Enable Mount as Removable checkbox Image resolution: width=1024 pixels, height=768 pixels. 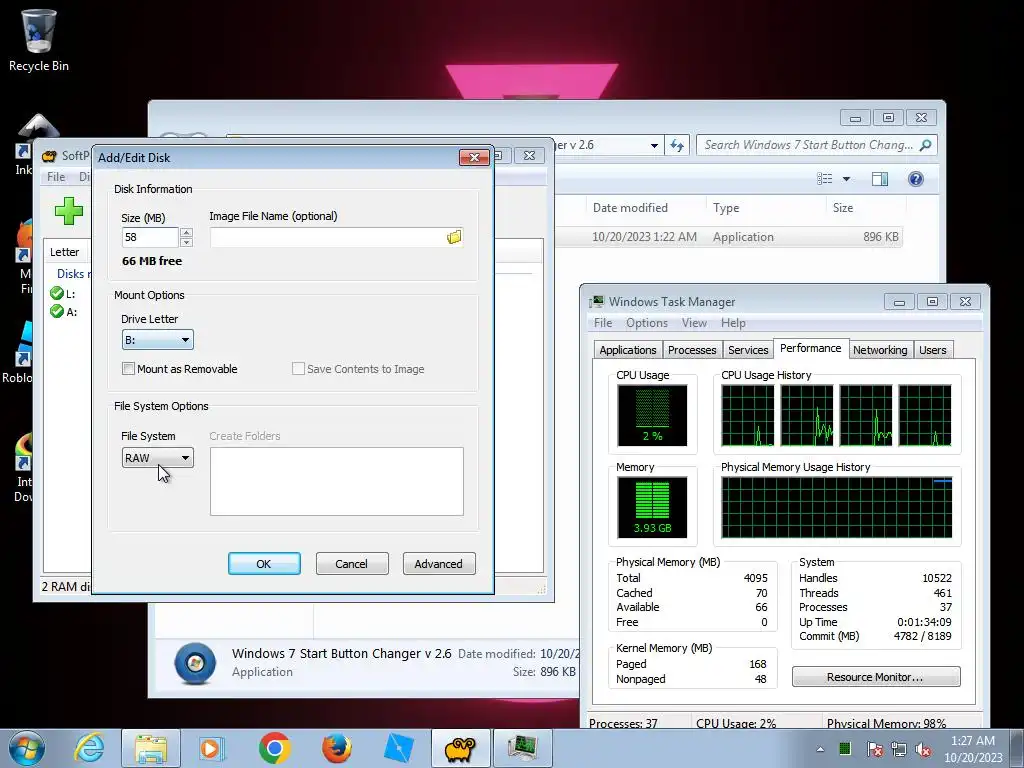click(129, 368)
